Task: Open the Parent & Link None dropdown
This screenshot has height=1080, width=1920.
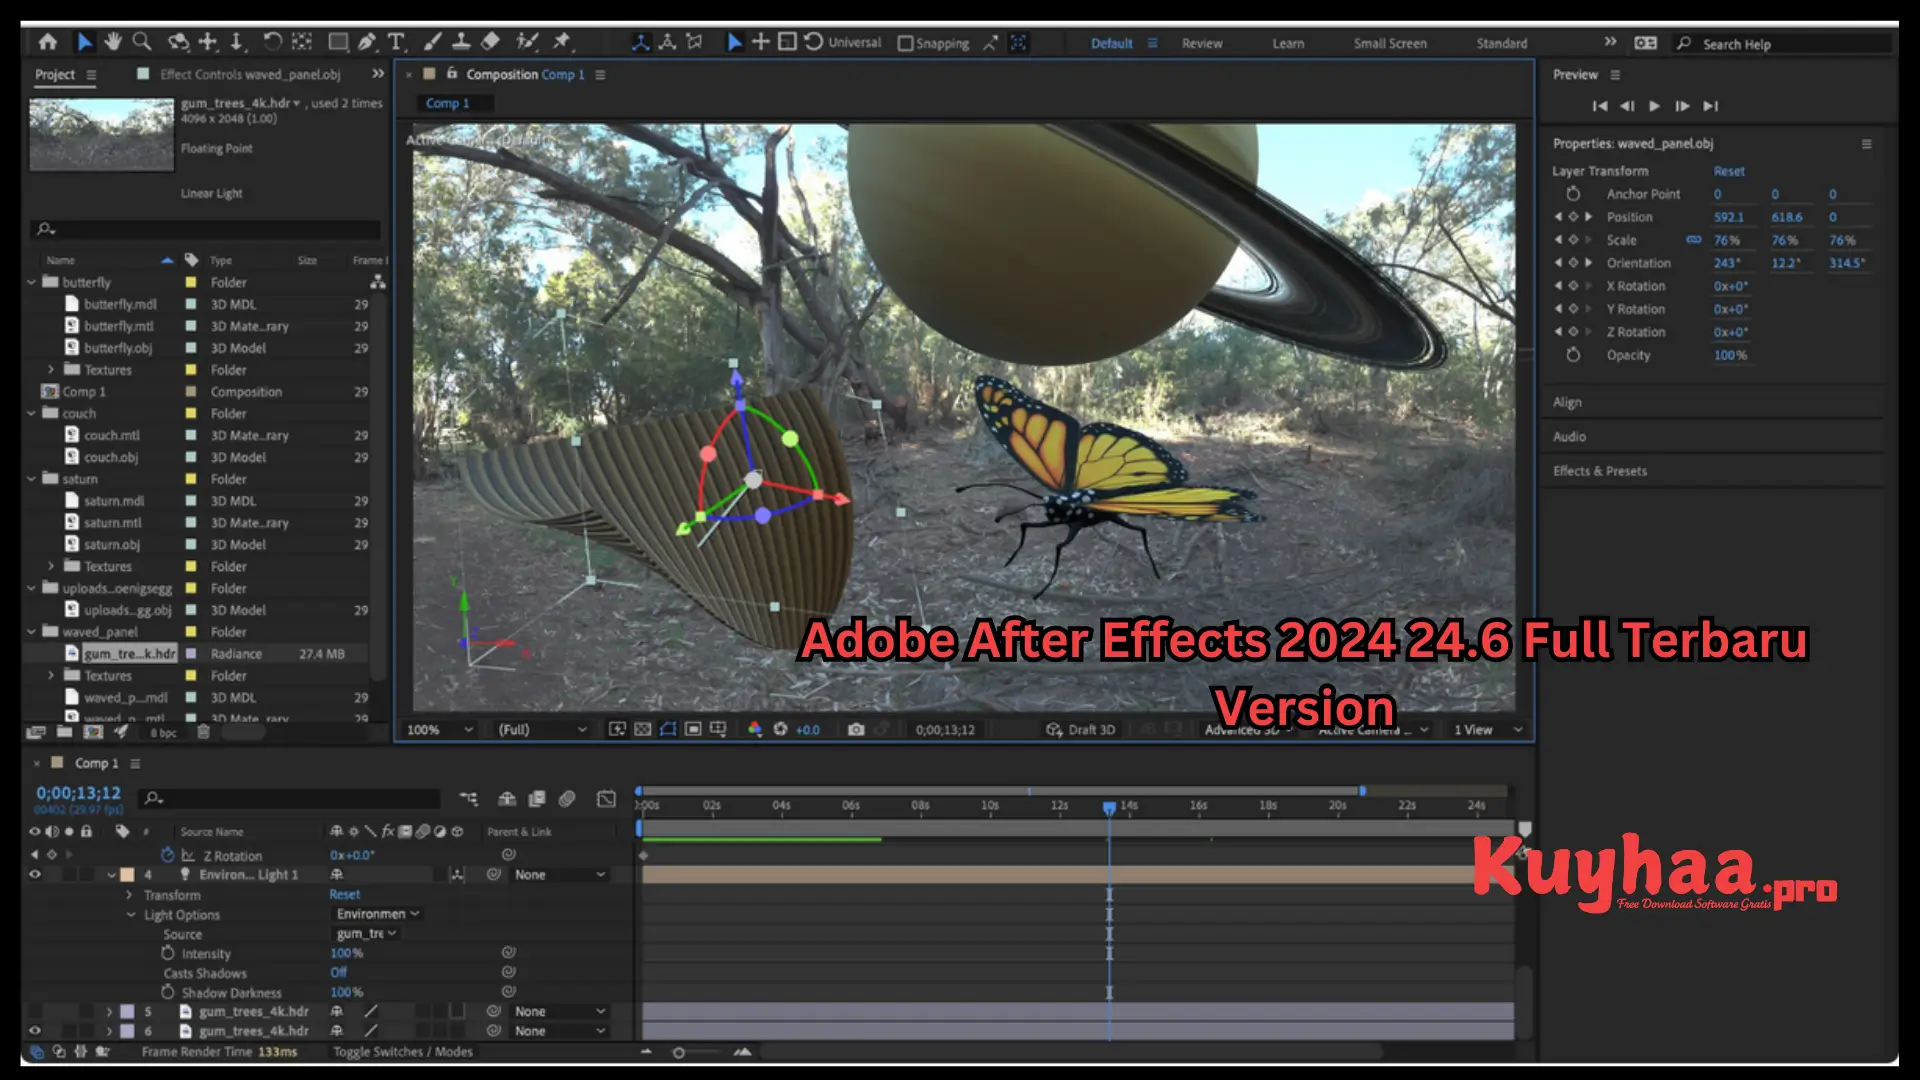Action: (x=558, y=874)
